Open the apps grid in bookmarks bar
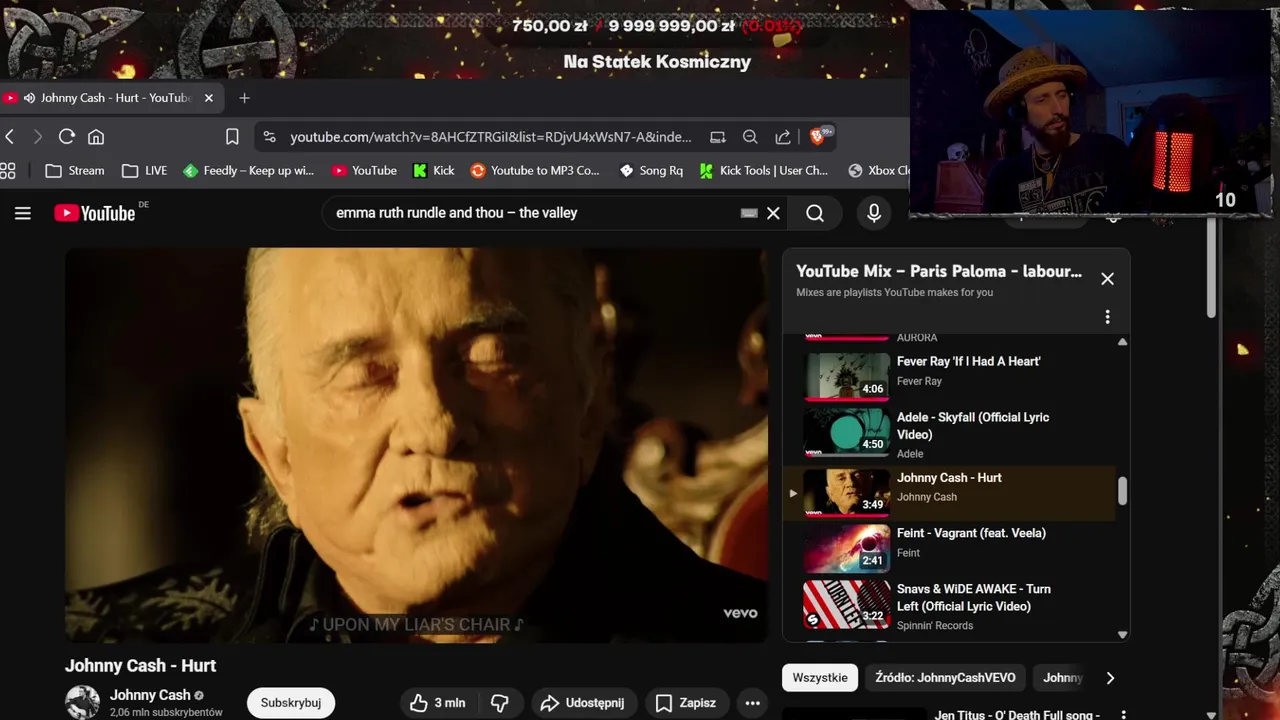This screenshot has height=720, width=1280. pyautogui.click(x=8, y=171)
